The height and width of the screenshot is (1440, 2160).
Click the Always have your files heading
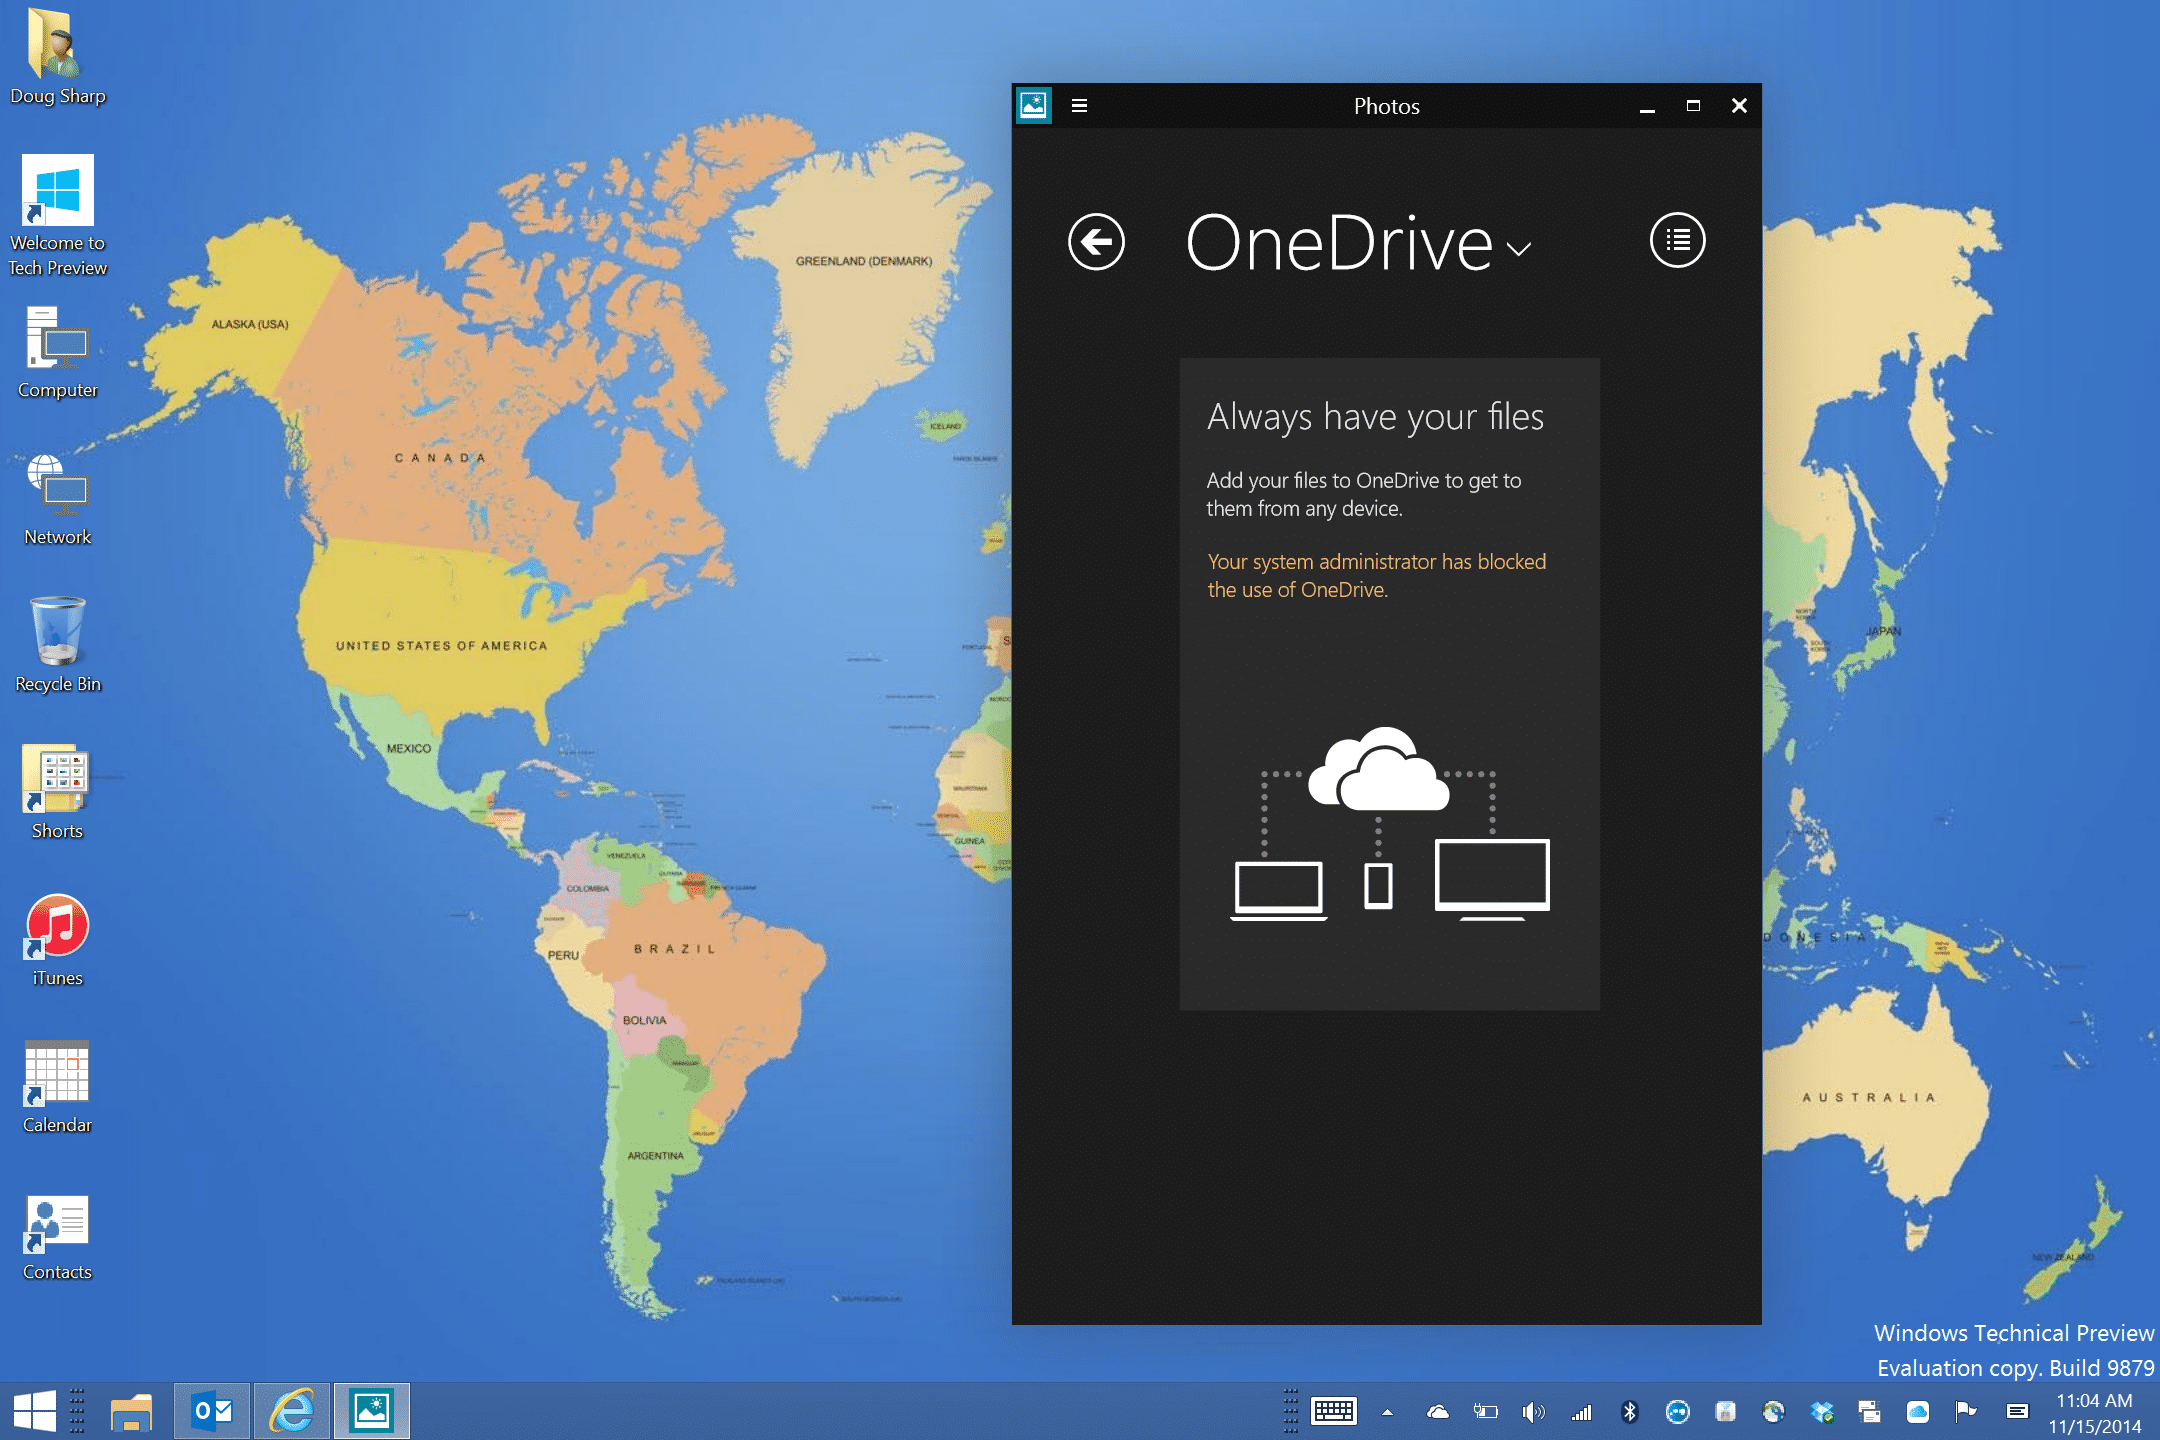coord(1375,416)
